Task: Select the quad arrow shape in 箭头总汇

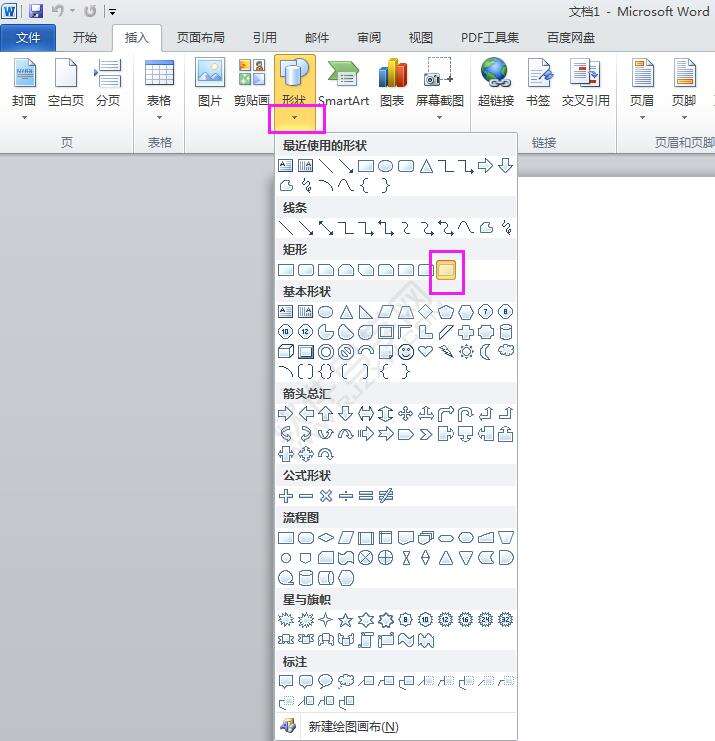Action: coord(405,414)
